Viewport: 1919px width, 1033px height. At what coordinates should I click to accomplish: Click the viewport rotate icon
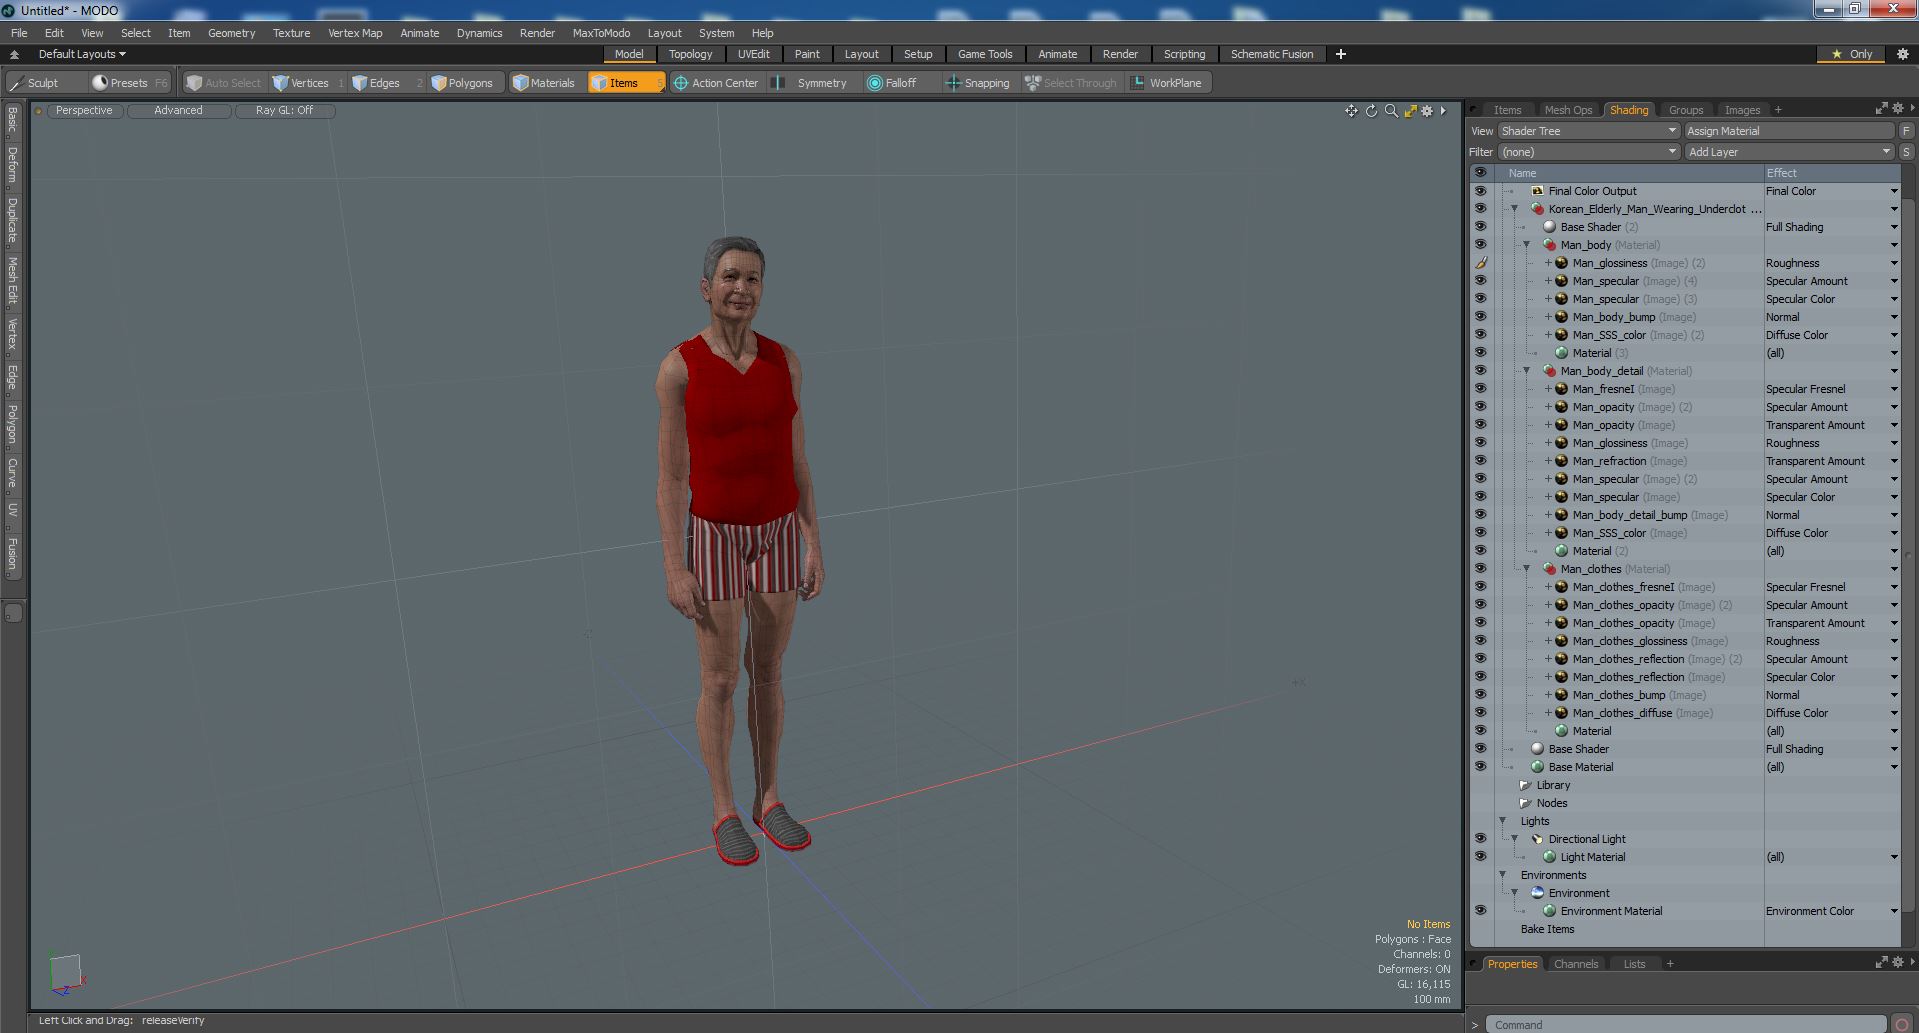pyautogui.click(x=1371, y=111)
